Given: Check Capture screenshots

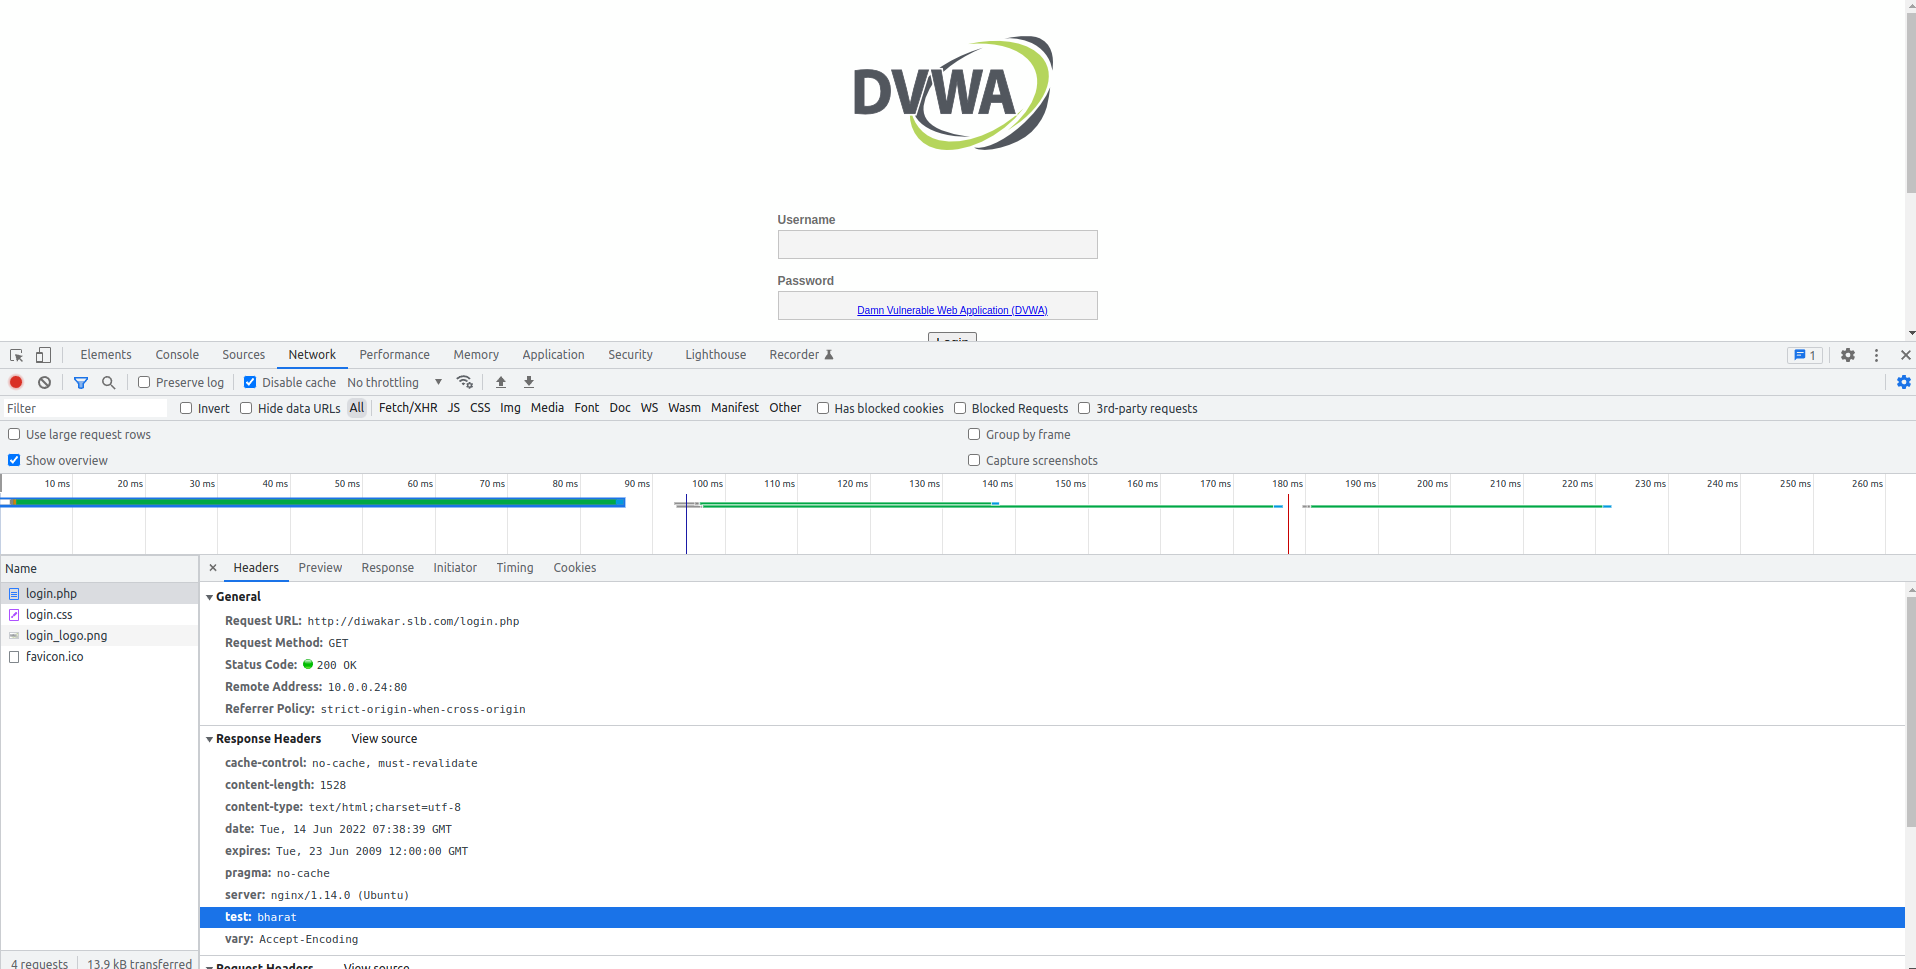Looking at the screenshot, I should (x=974, y=460).
